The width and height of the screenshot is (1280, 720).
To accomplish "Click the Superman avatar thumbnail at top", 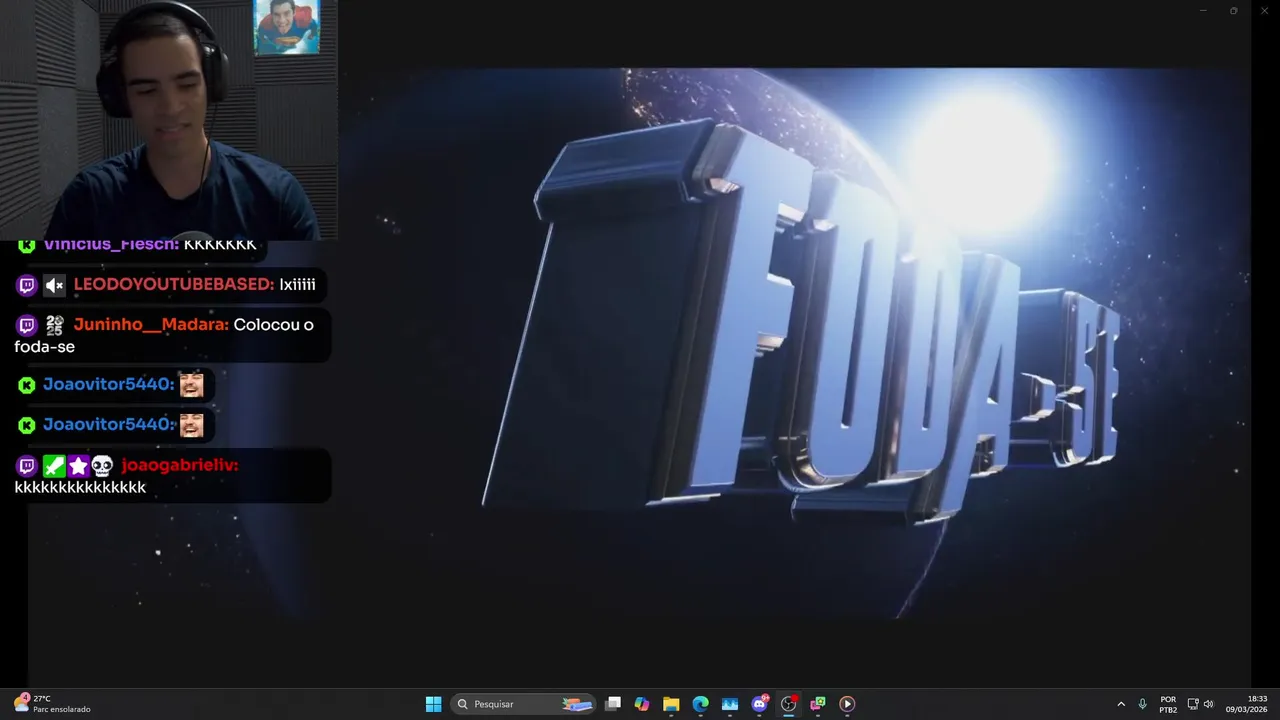I will [287, 27].
